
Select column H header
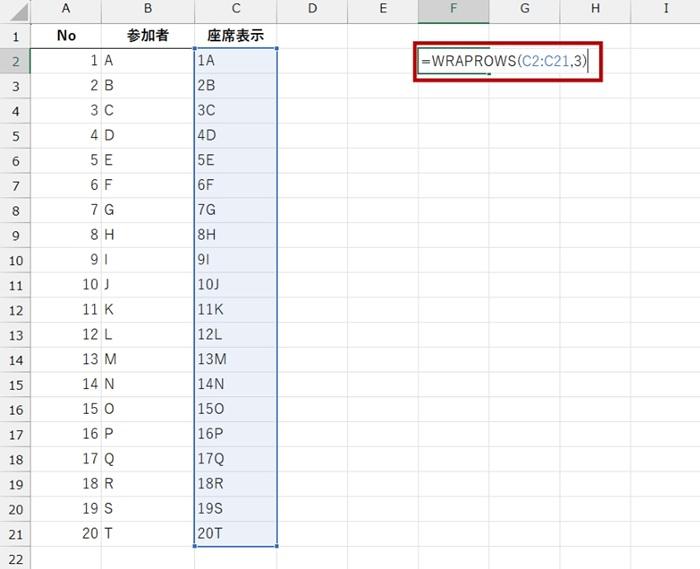point(595,9)
